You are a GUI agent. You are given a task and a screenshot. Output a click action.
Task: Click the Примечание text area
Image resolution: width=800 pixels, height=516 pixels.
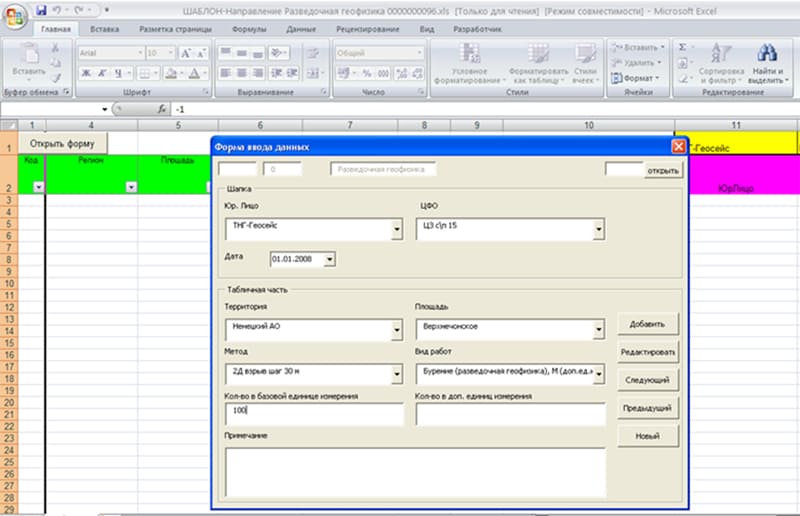click(415, 472)
